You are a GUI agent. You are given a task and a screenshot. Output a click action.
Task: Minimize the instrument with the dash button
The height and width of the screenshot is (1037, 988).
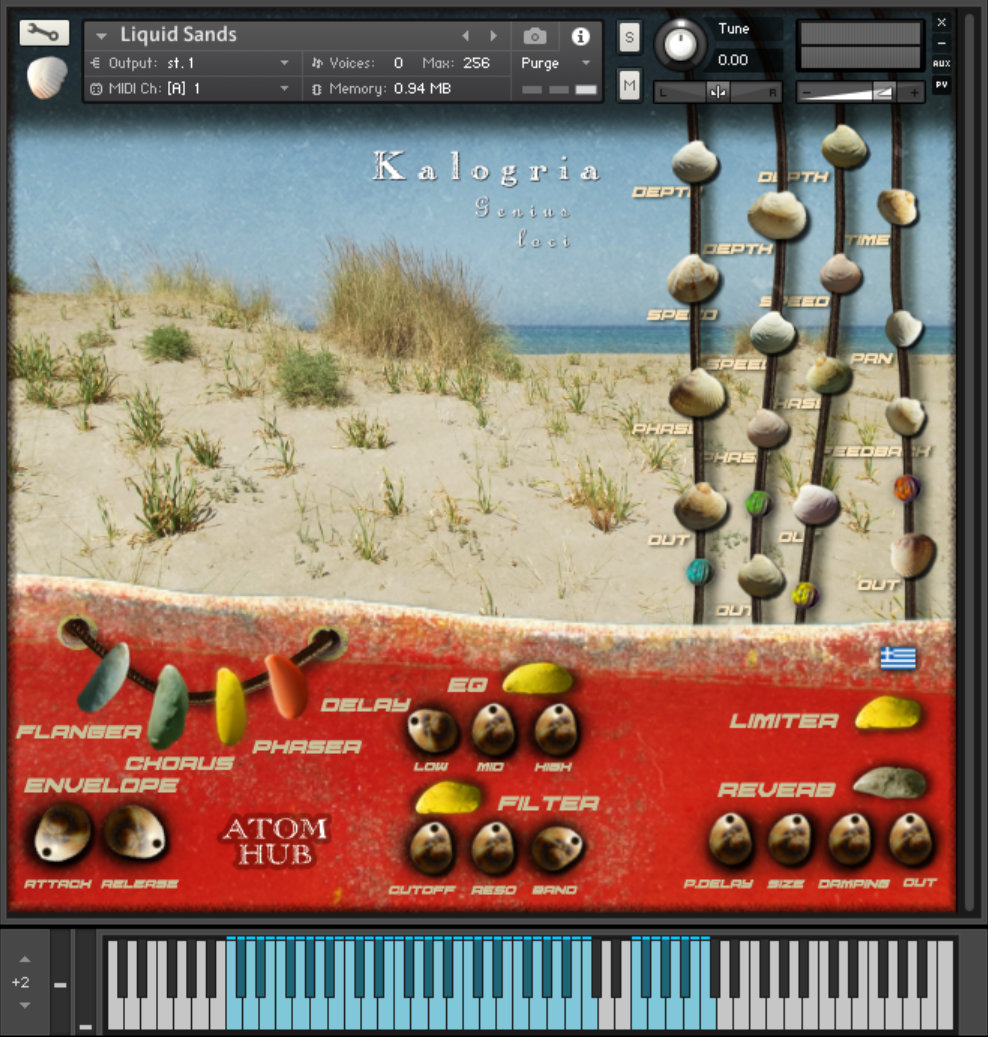pyautogui.click(x=942, y=43)
